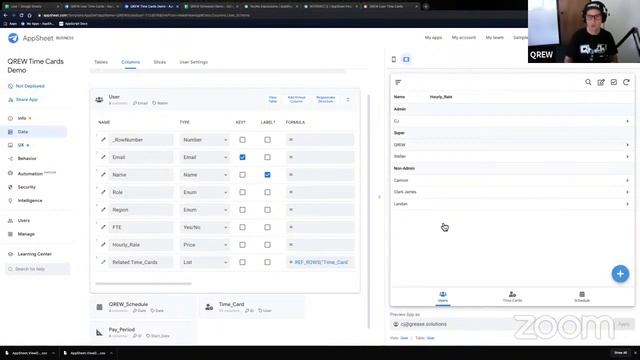Image resolution: width=640 pixels, height=360 pixels.
Task: Open the Data section in sidebar
Action: (23, 132)
